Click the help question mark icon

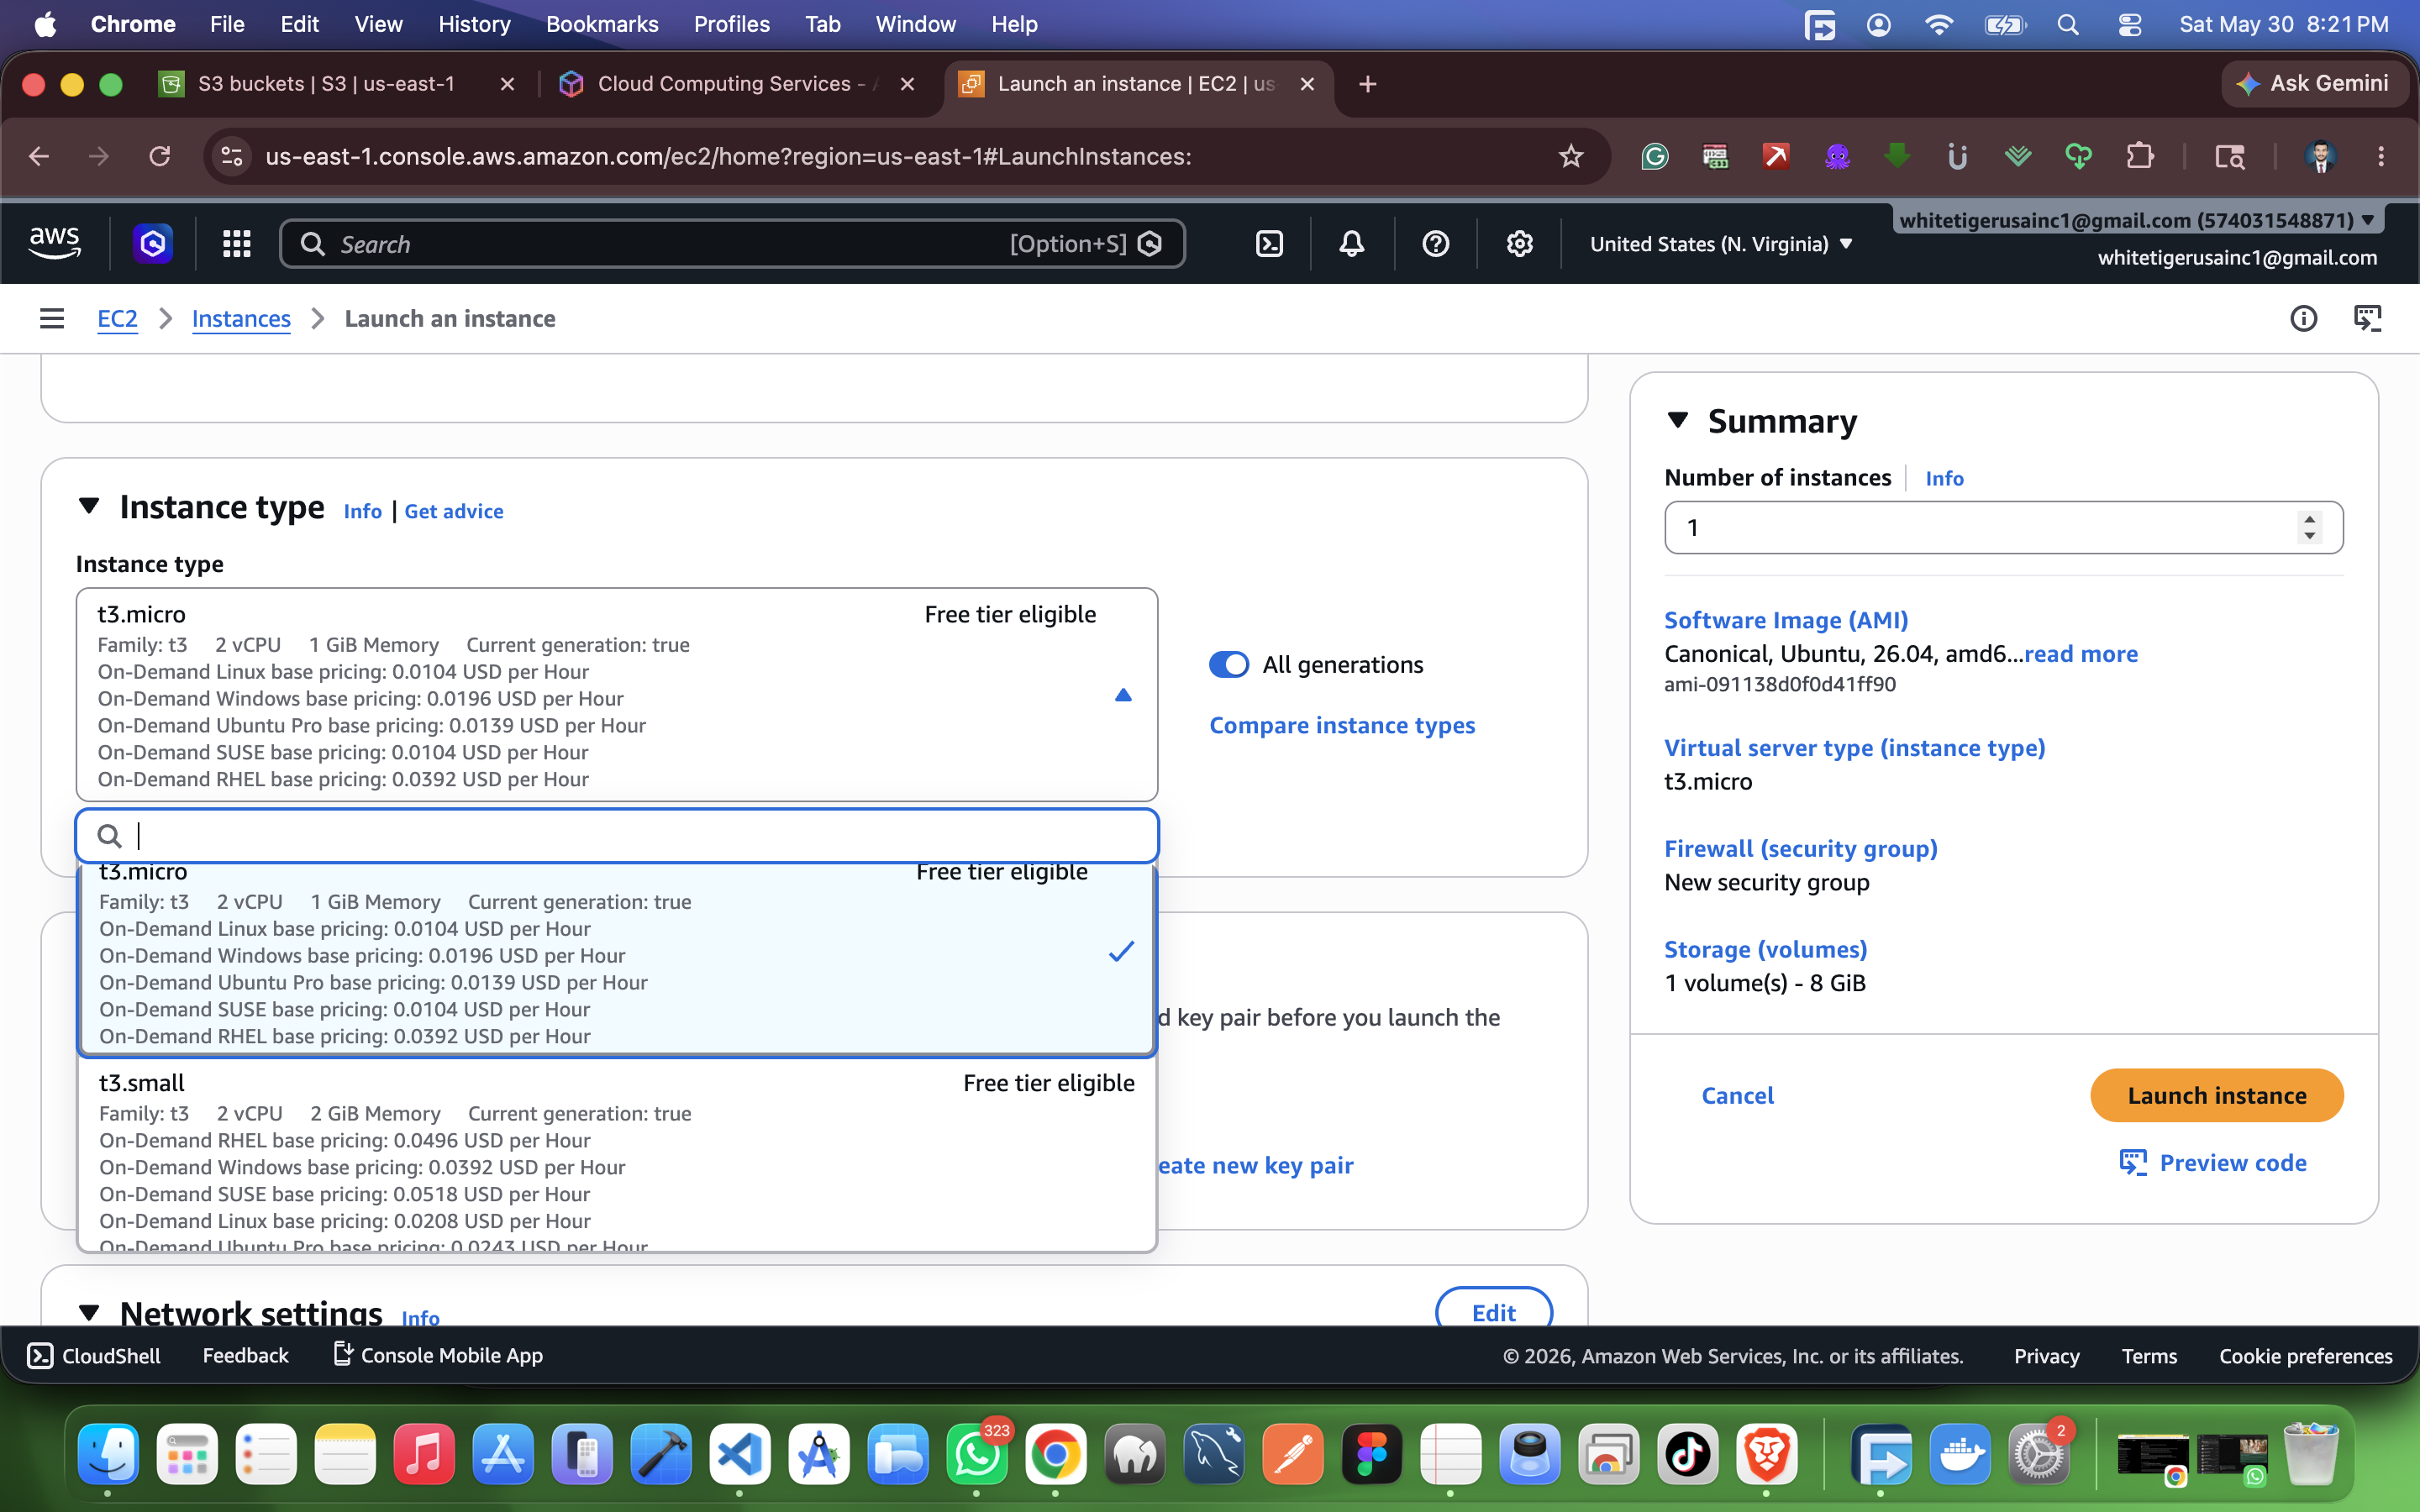point(1436,244)
